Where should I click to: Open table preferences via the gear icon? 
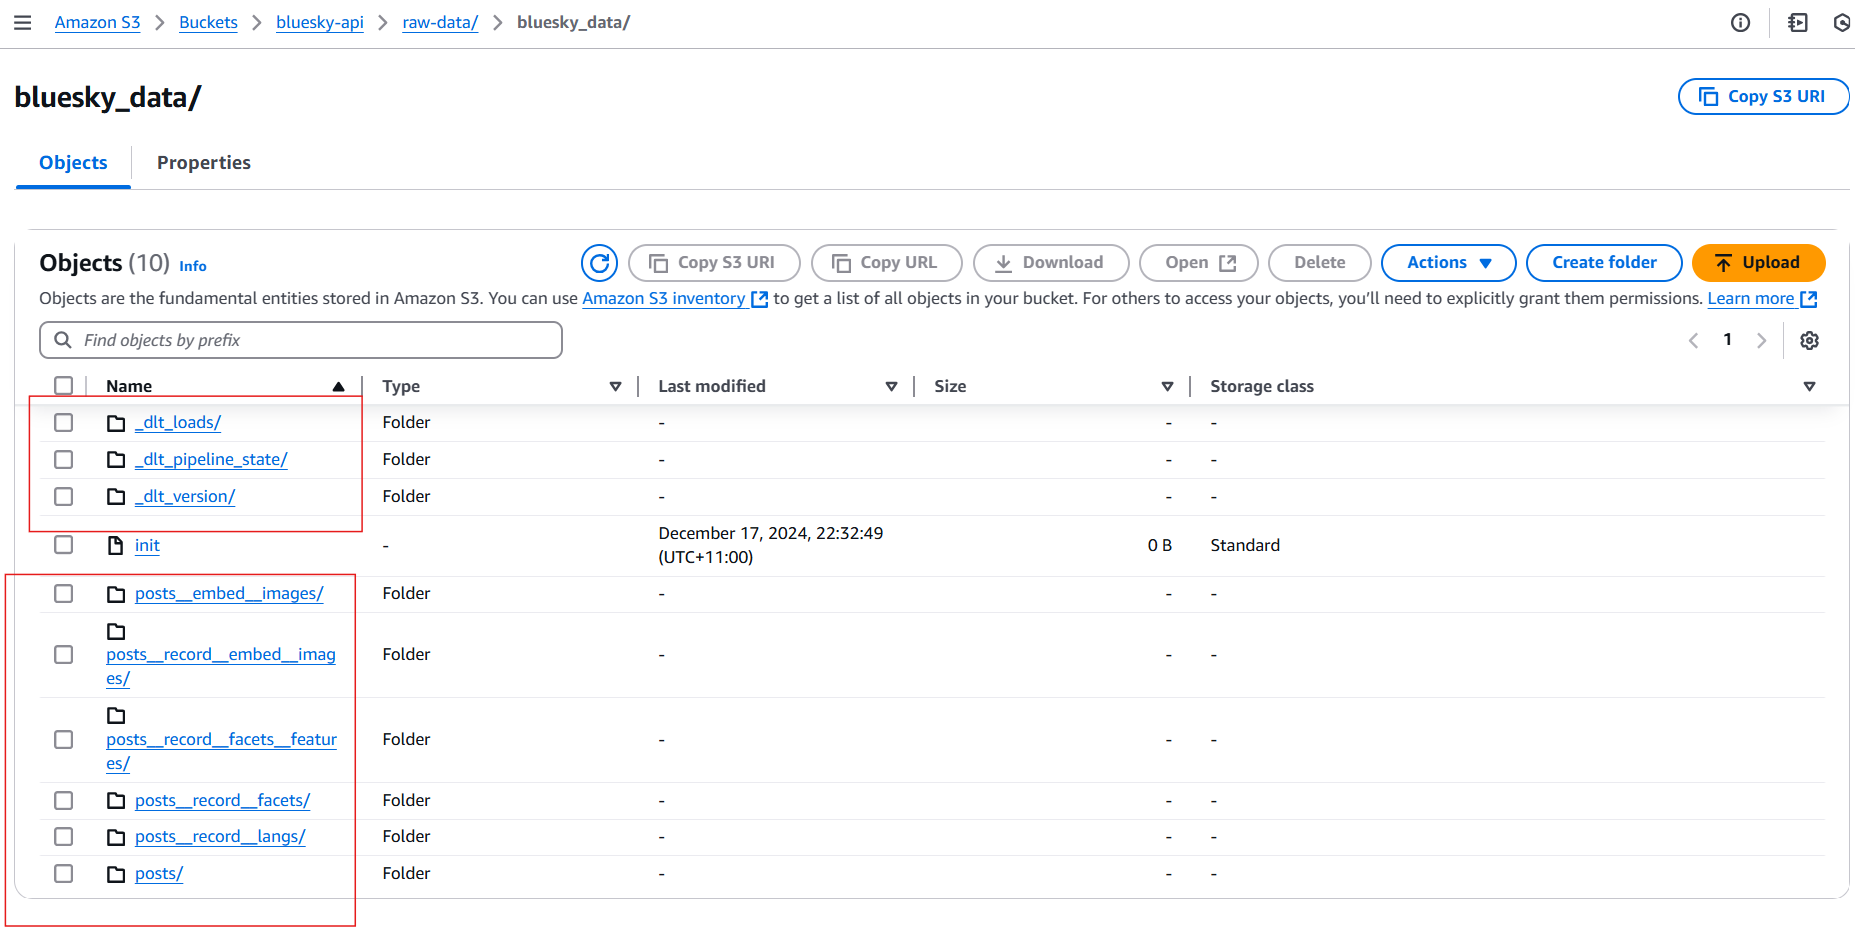click(x=1809, y=340)
